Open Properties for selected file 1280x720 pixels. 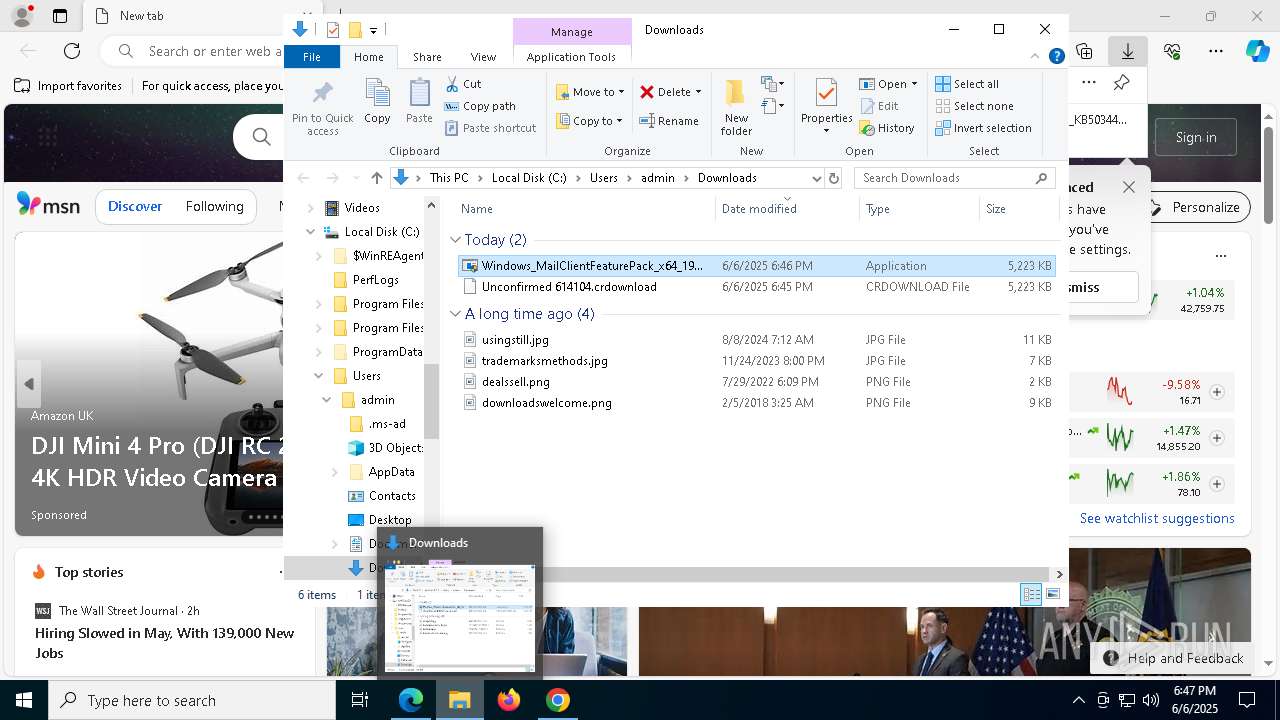click(x=826, y=108)
